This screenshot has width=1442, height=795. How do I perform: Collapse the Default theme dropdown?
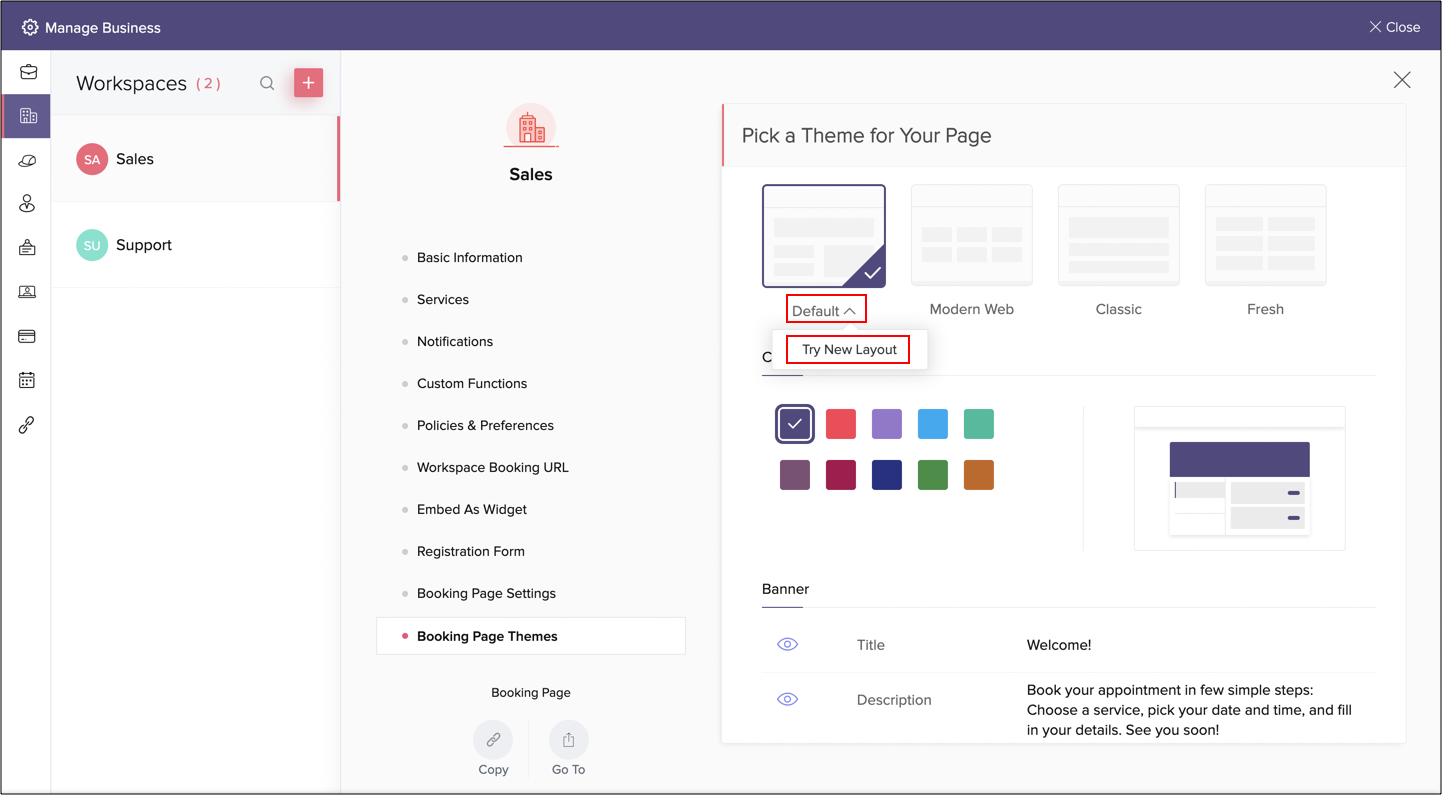click(x=825, y=309)
